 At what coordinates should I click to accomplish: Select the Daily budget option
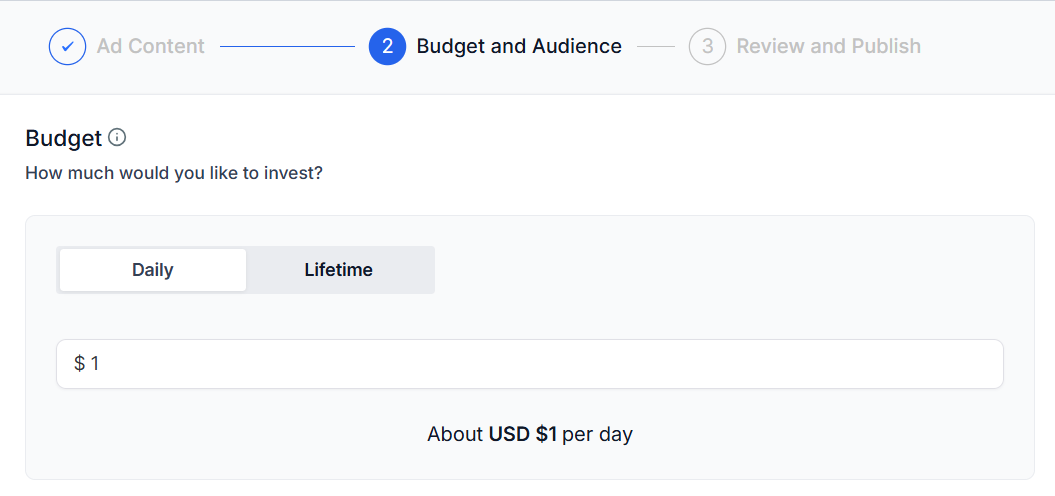point(153,270)
